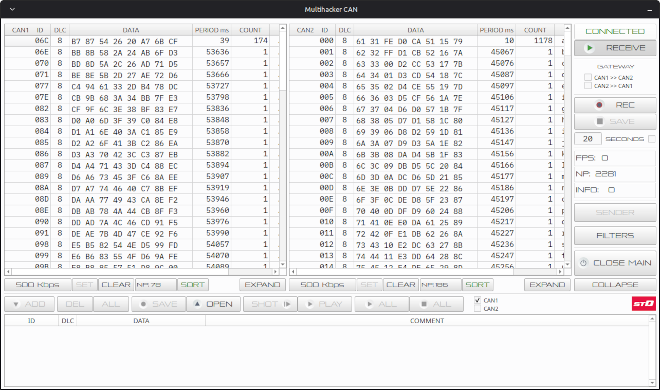Uncheck the CAN1 sender checkbox
660x390 pixels.
click(x=478, y=300)
